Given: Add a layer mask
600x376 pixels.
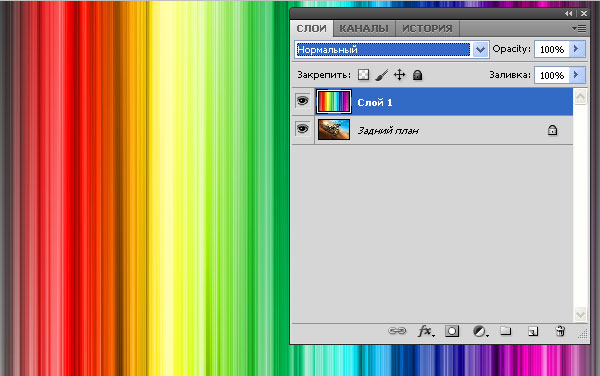Looking at the screenshot, I should click(452, 331).
